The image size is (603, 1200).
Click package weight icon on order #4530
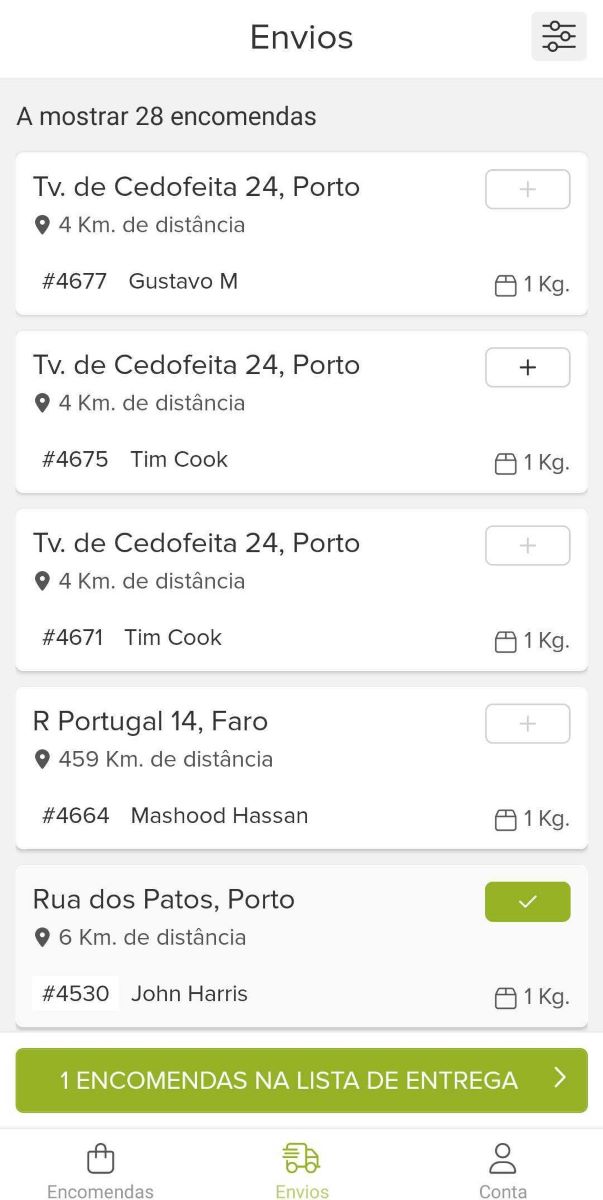(x=506, y=997)
